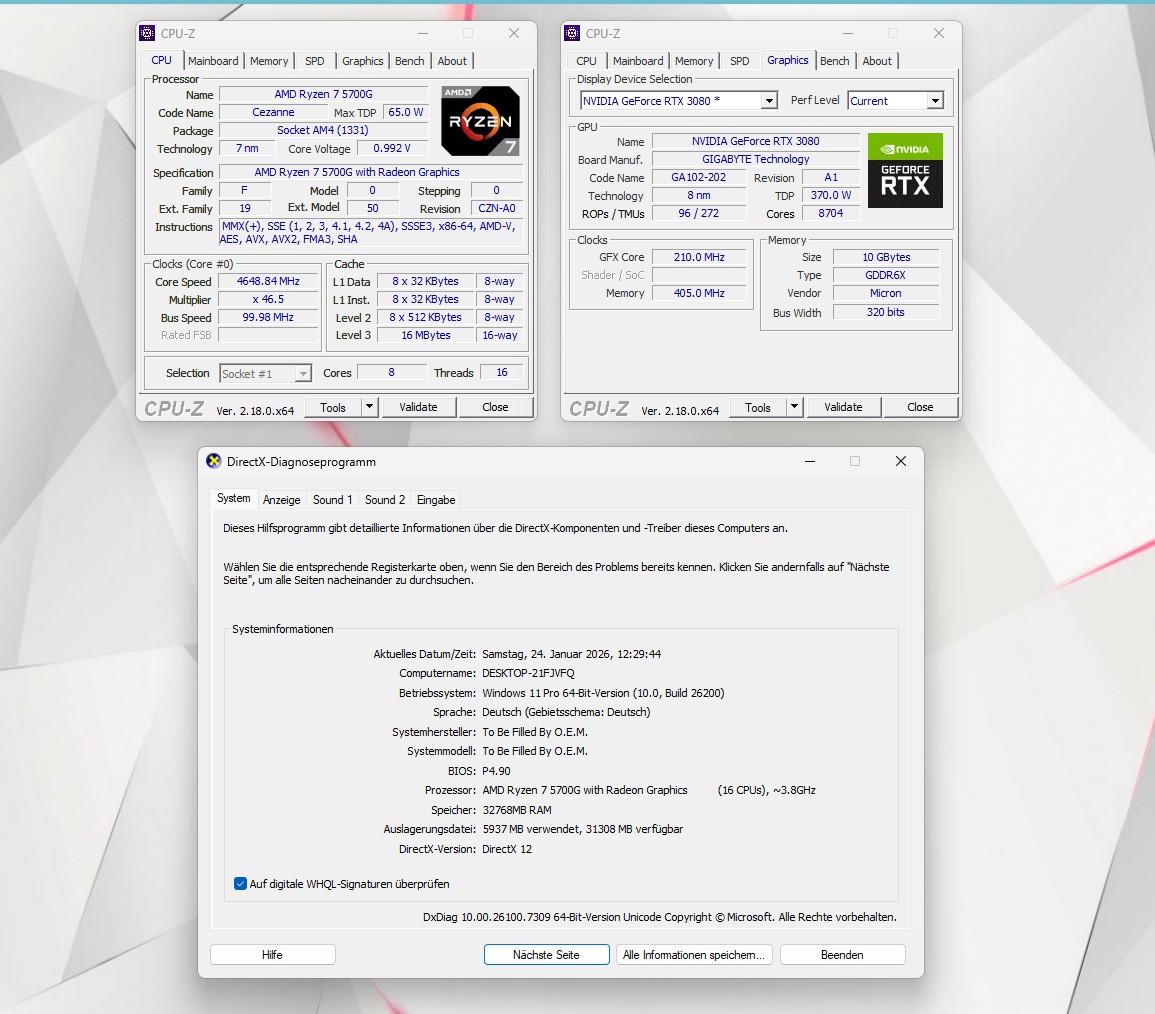Toggle the WHQL-Signaturen überprüfen checkbox
1155x1014 pixels.
tap(240, 884)
